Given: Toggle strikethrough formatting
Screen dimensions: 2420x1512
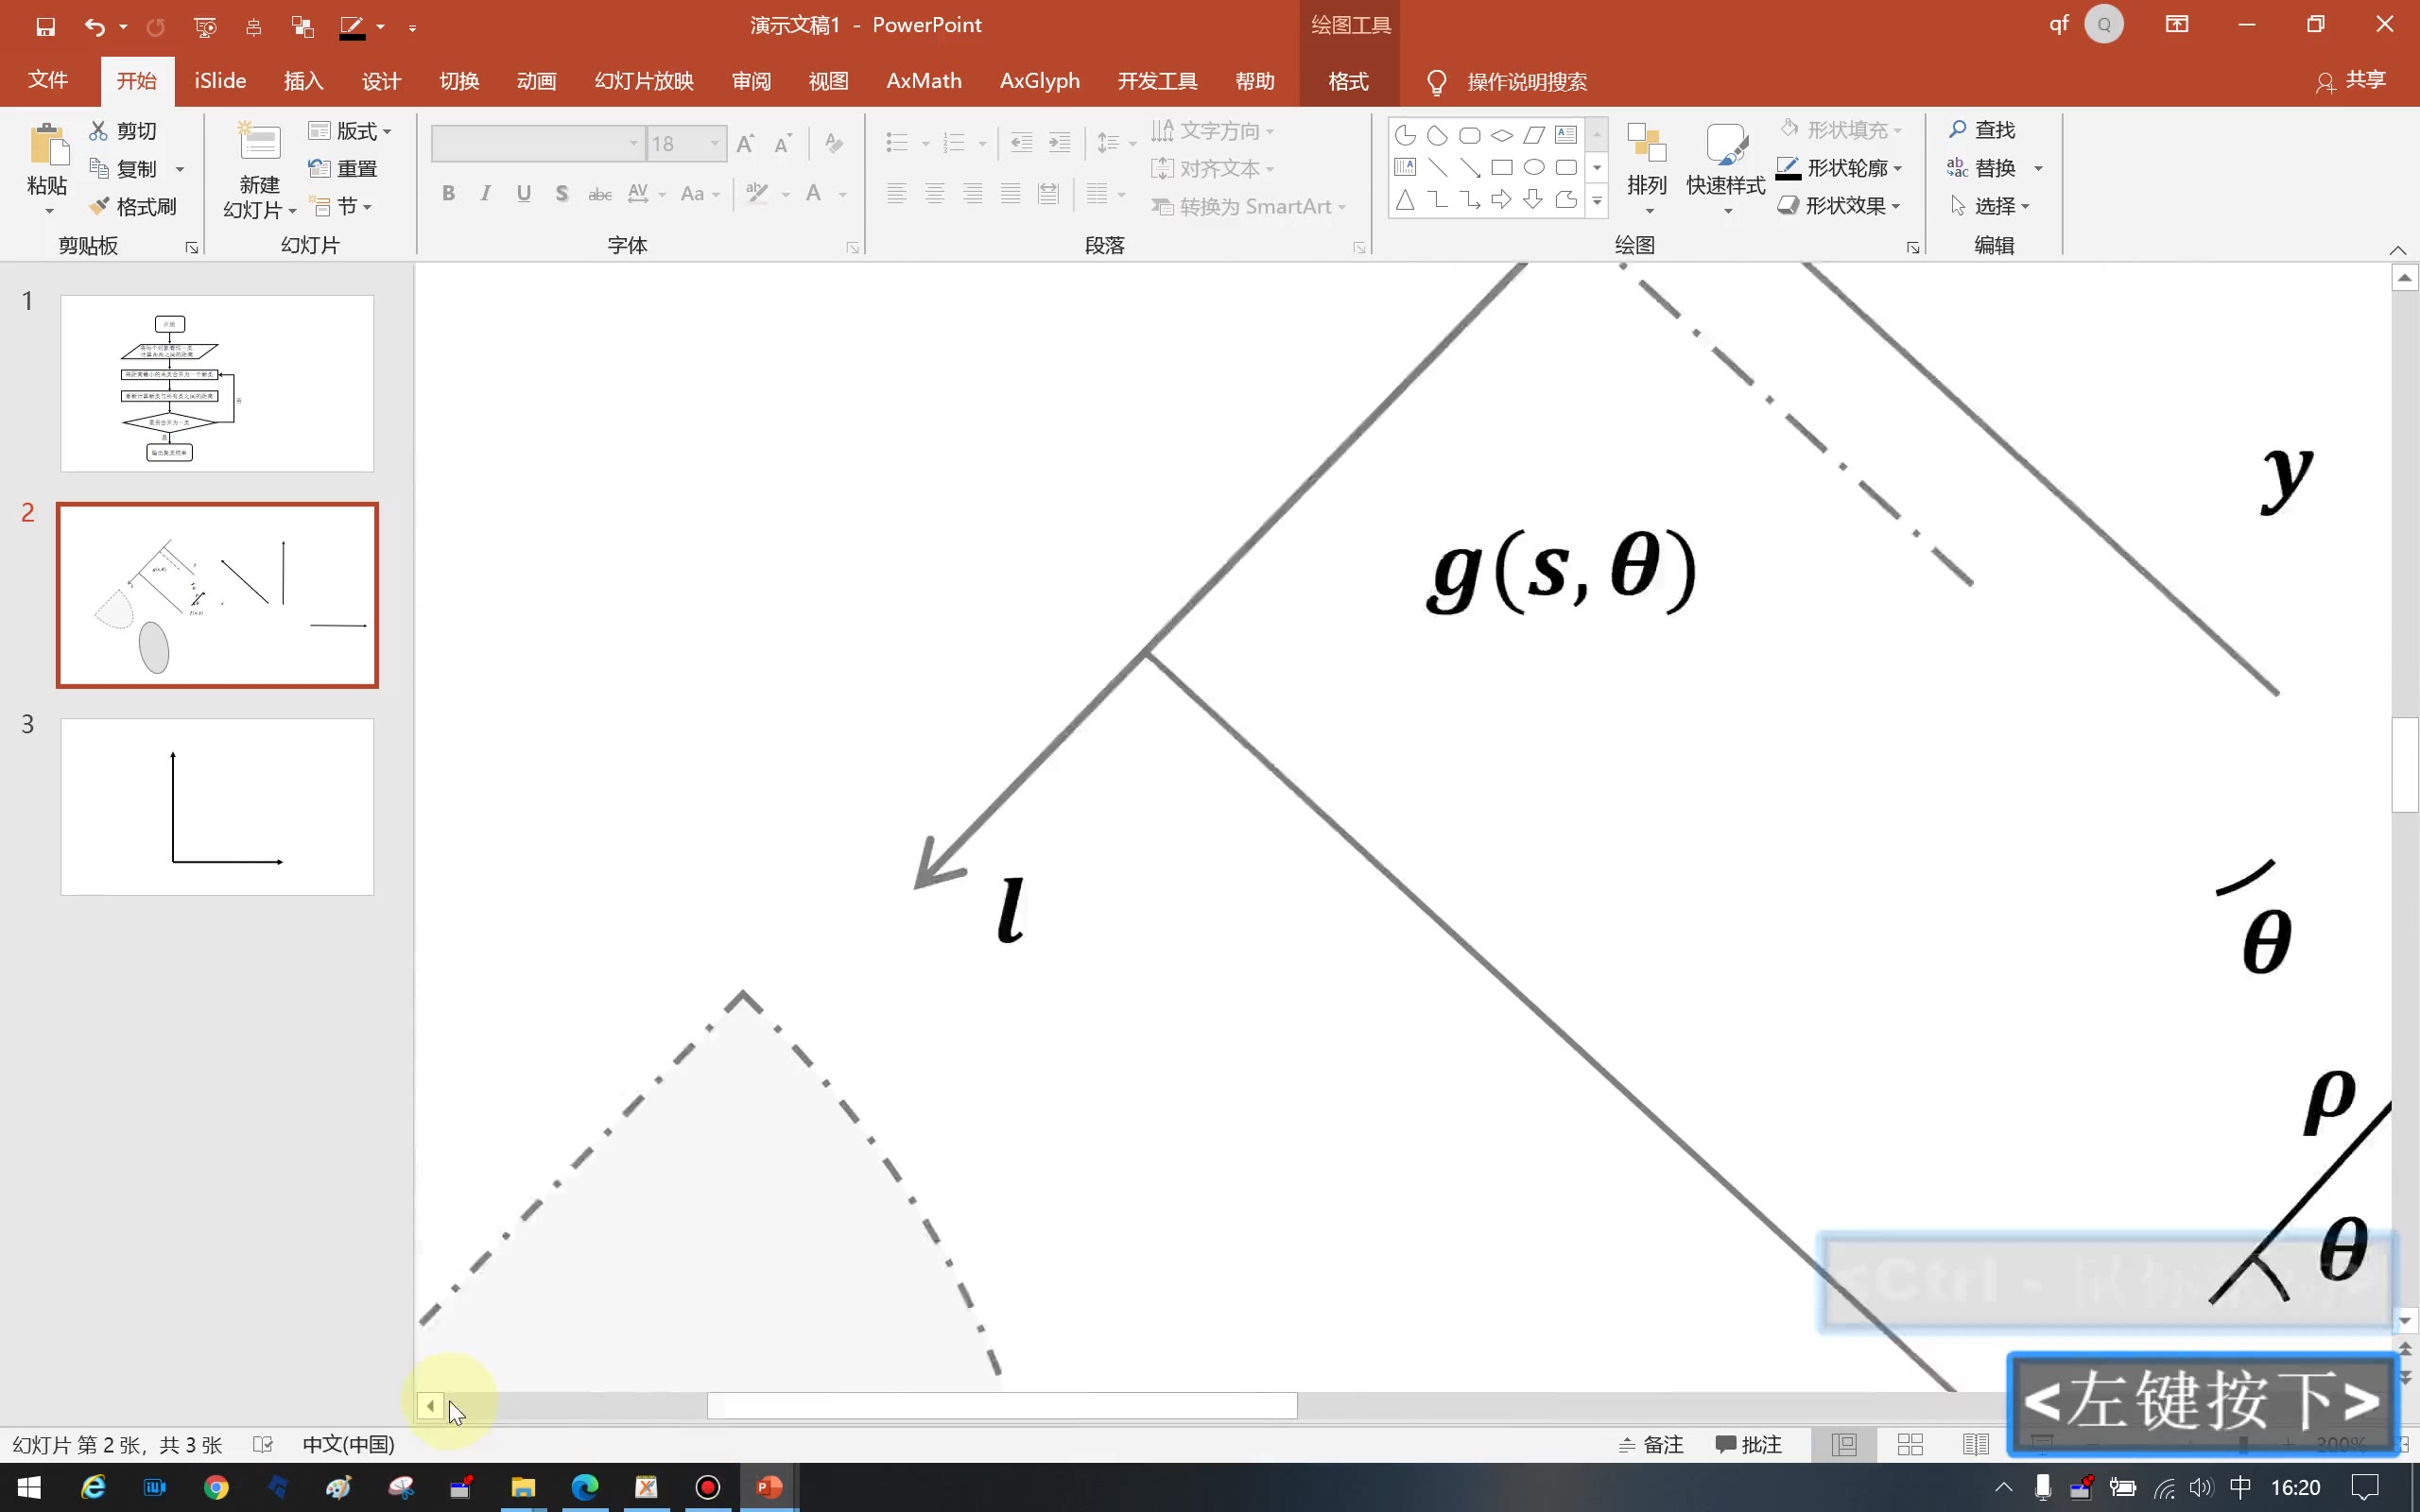Looking at the screenshot, I should tap(600, 194).
